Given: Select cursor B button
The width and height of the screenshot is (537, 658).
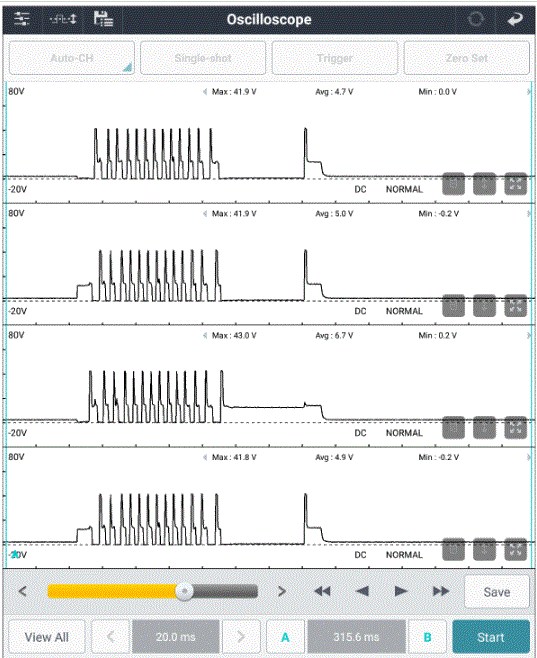Looking at the screenshot, I should point(428,637).
